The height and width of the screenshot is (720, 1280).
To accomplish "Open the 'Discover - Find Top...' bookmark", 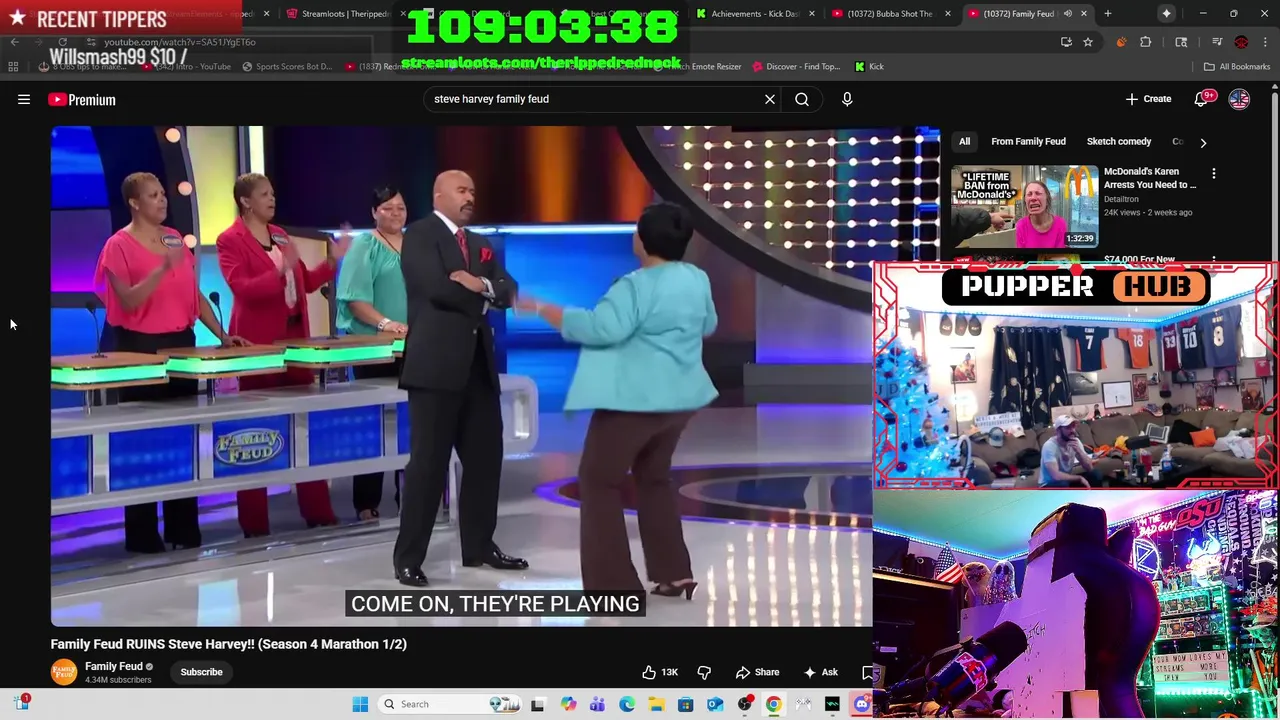I will coord(797,67).
